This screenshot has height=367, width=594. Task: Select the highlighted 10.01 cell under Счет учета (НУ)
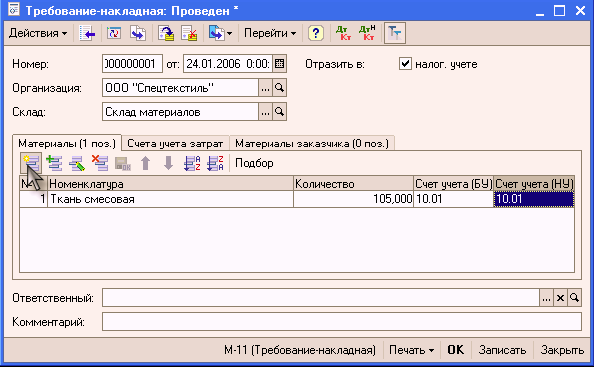pyautogui.click(x=534, y=199)
